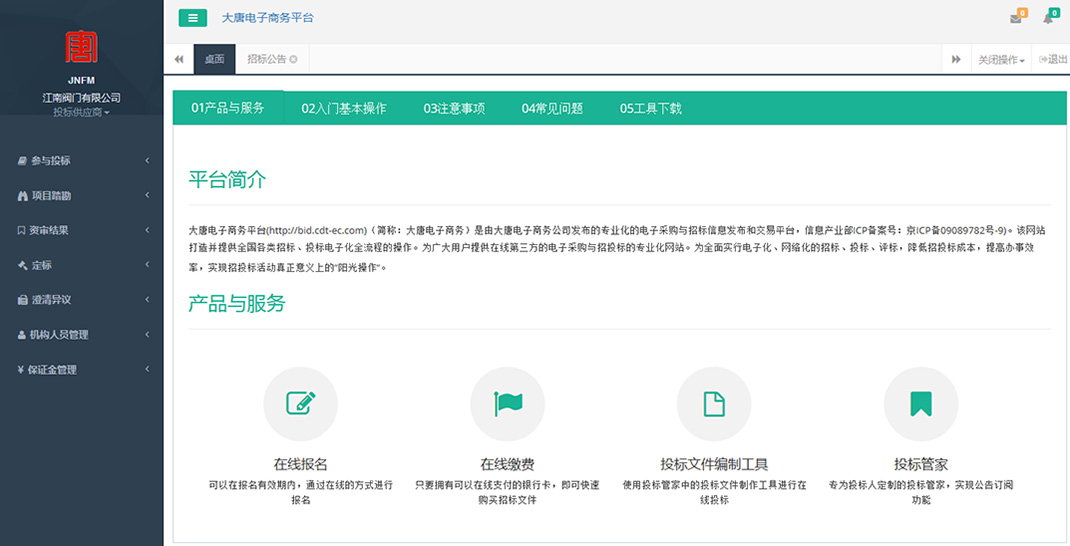Switch to the 桌面 tab
The width and height of the screenshot is (1070, 546).
pos(214,59)
